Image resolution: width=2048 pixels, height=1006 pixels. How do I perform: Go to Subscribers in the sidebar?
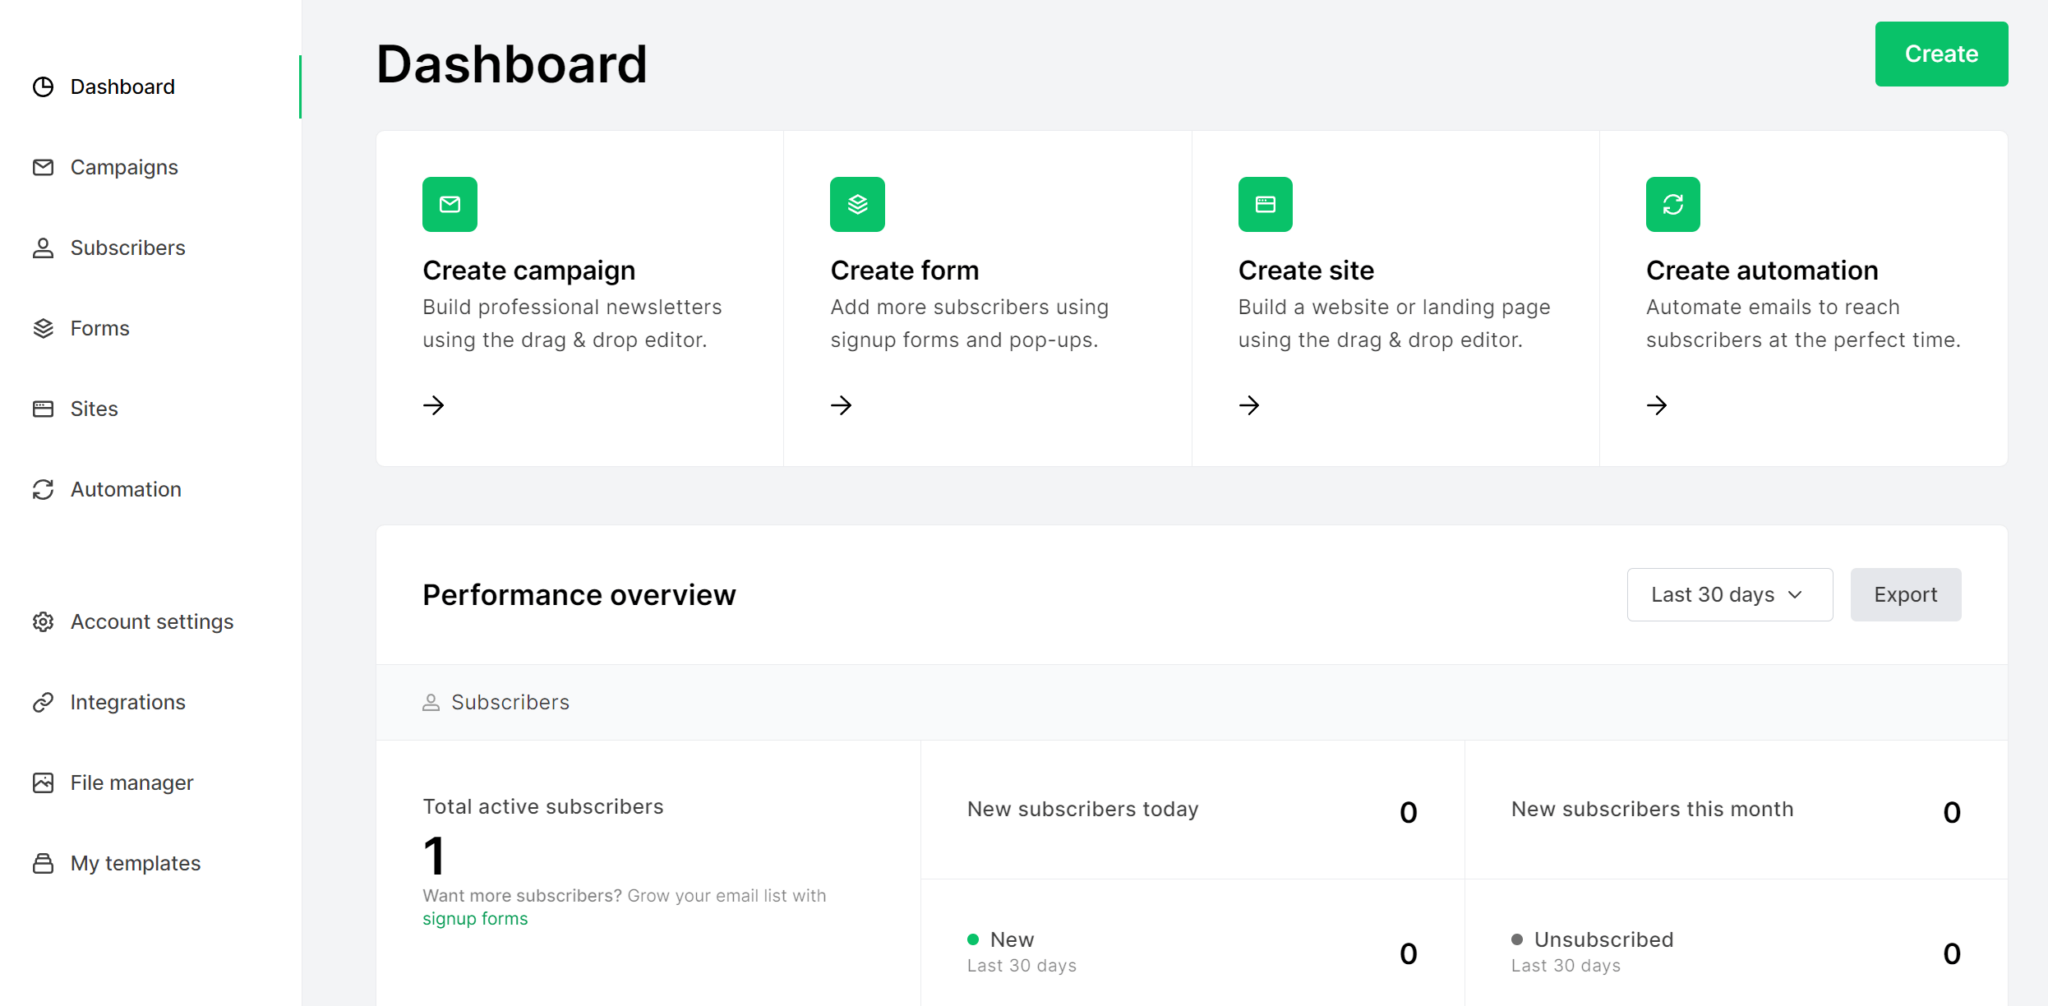click(x=128, y=248)
